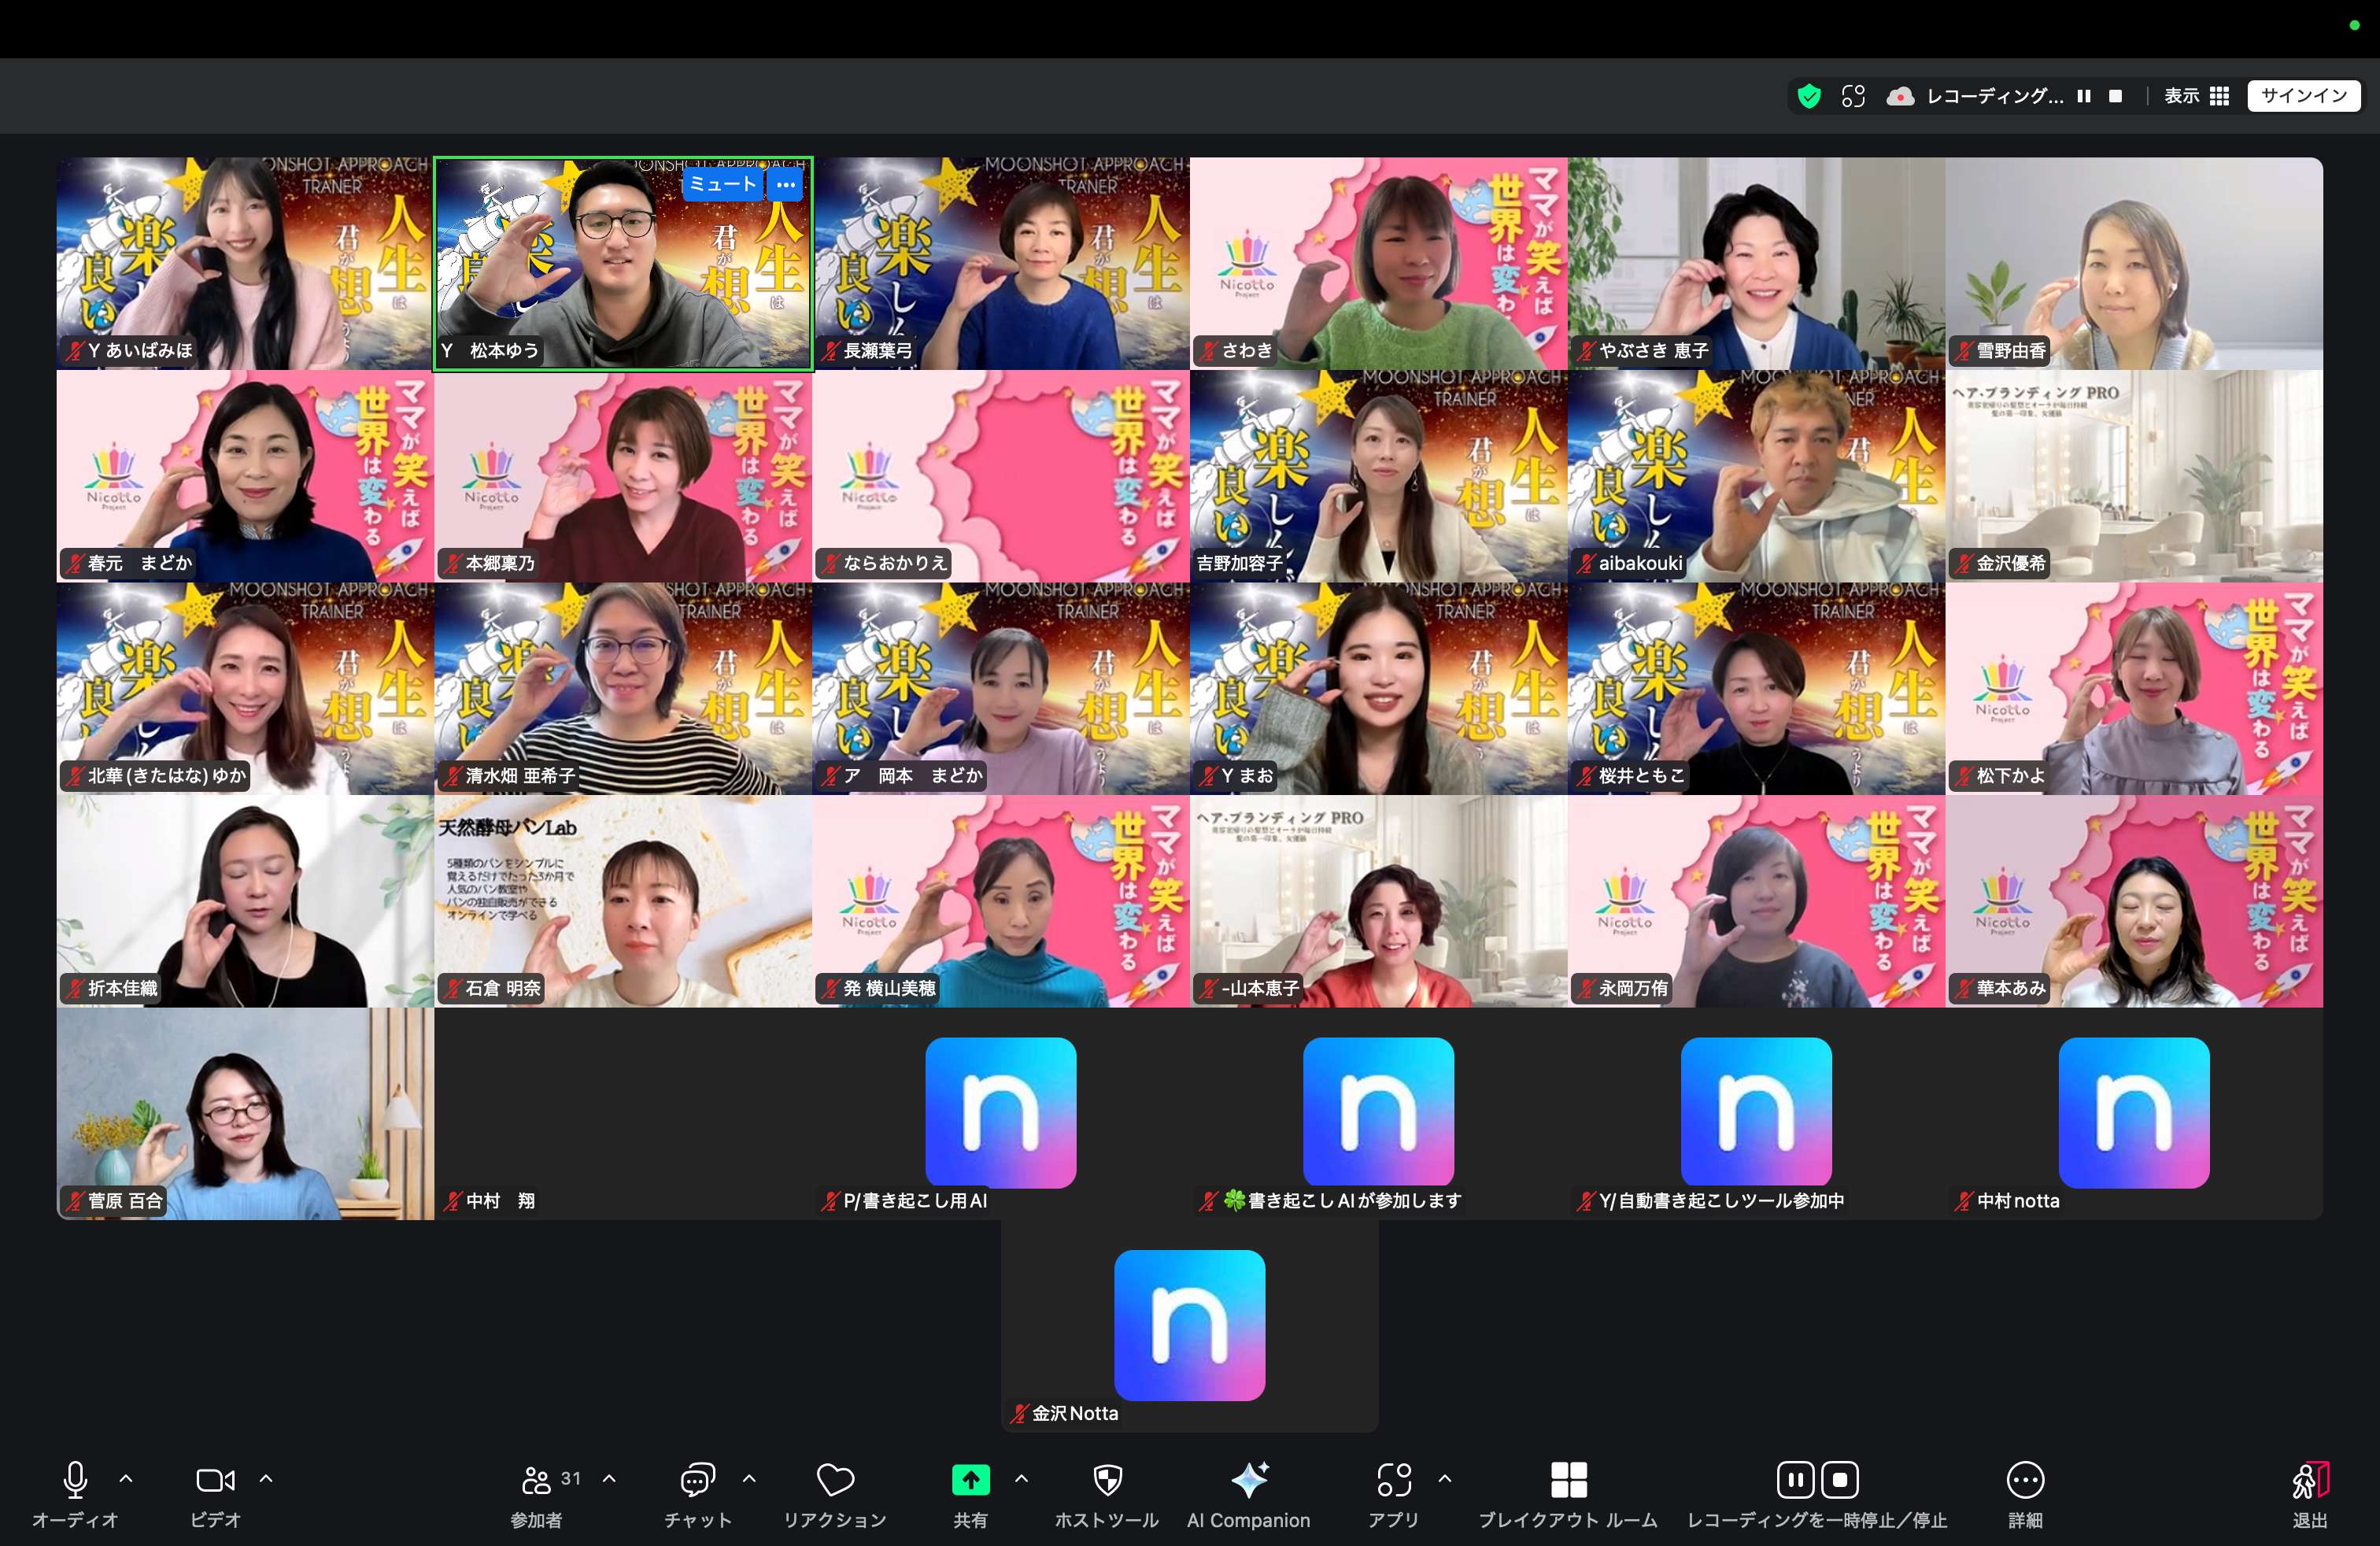This screenshot has width=2380, height=1546.
Task: Expand the audio options chevron
Action: [x=126, y=1478]
